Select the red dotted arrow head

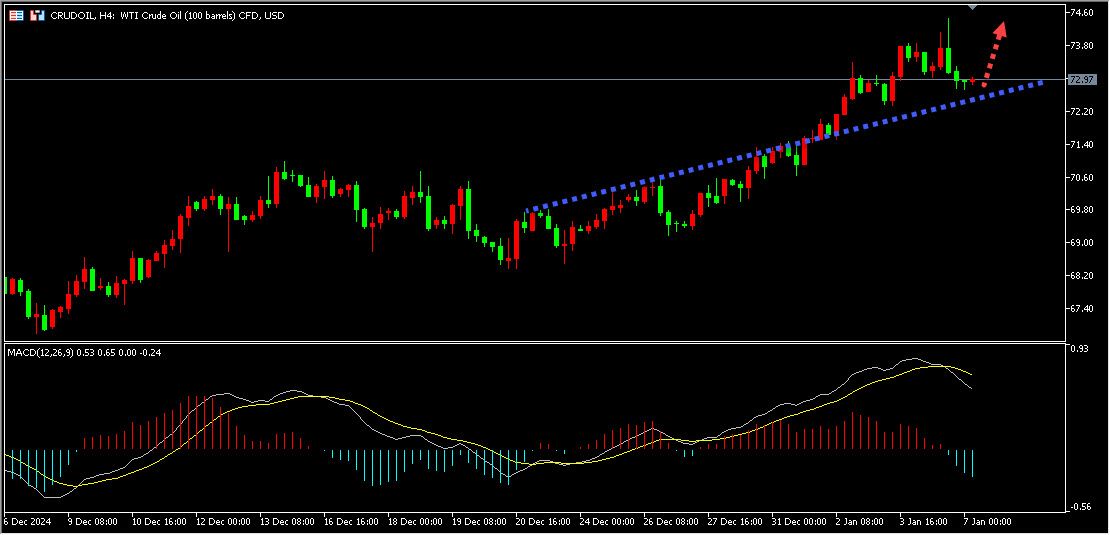click(1000, 27)
